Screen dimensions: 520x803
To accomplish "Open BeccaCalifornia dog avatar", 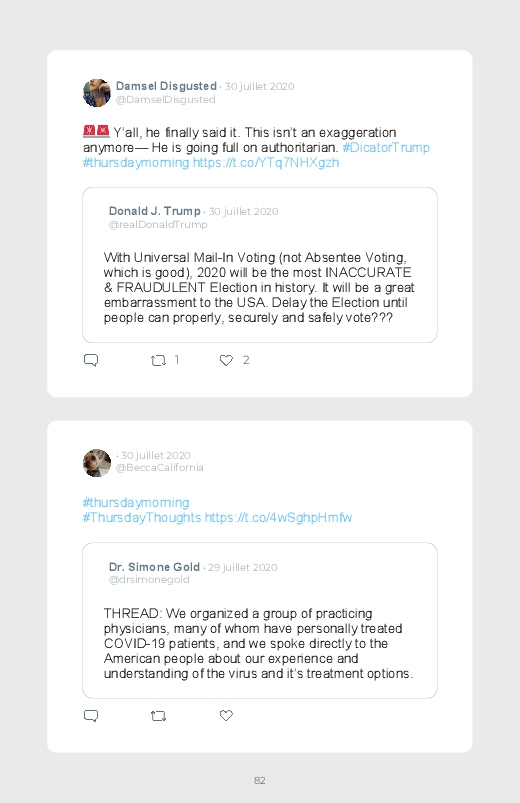I will click(x=97, y=463).
